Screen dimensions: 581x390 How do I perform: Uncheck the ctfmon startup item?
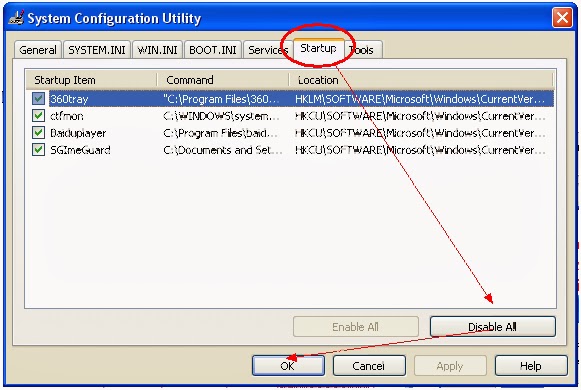[38, 116]
